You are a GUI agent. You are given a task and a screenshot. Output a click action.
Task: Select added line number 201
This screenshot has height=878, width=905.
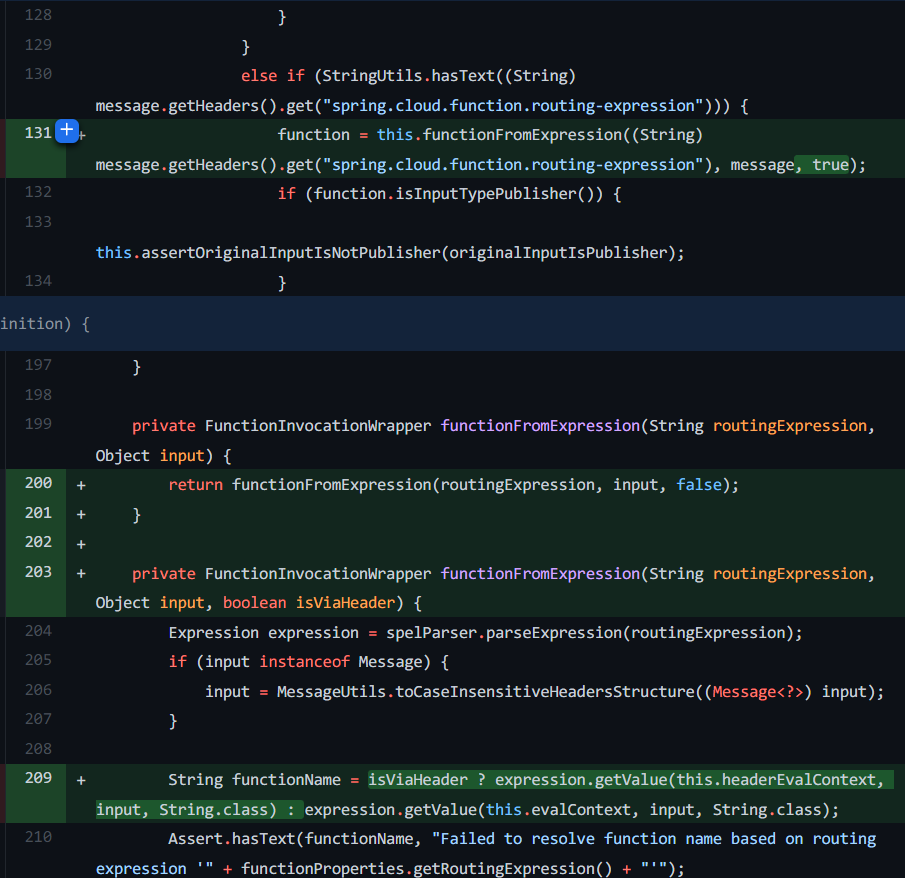pos(38,513)
